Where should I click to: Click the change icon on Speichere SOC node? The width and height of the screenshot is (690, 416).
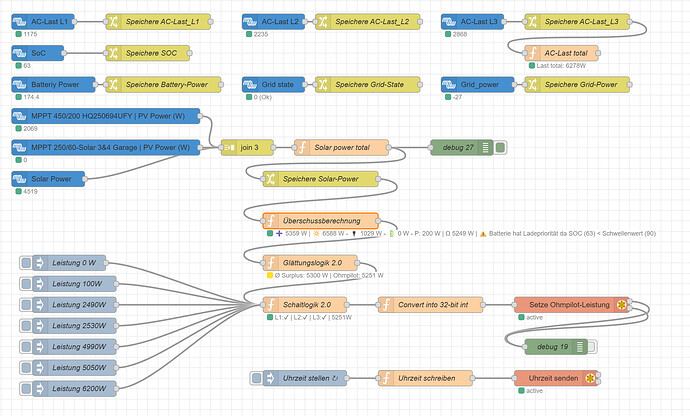tap(114, 53)
